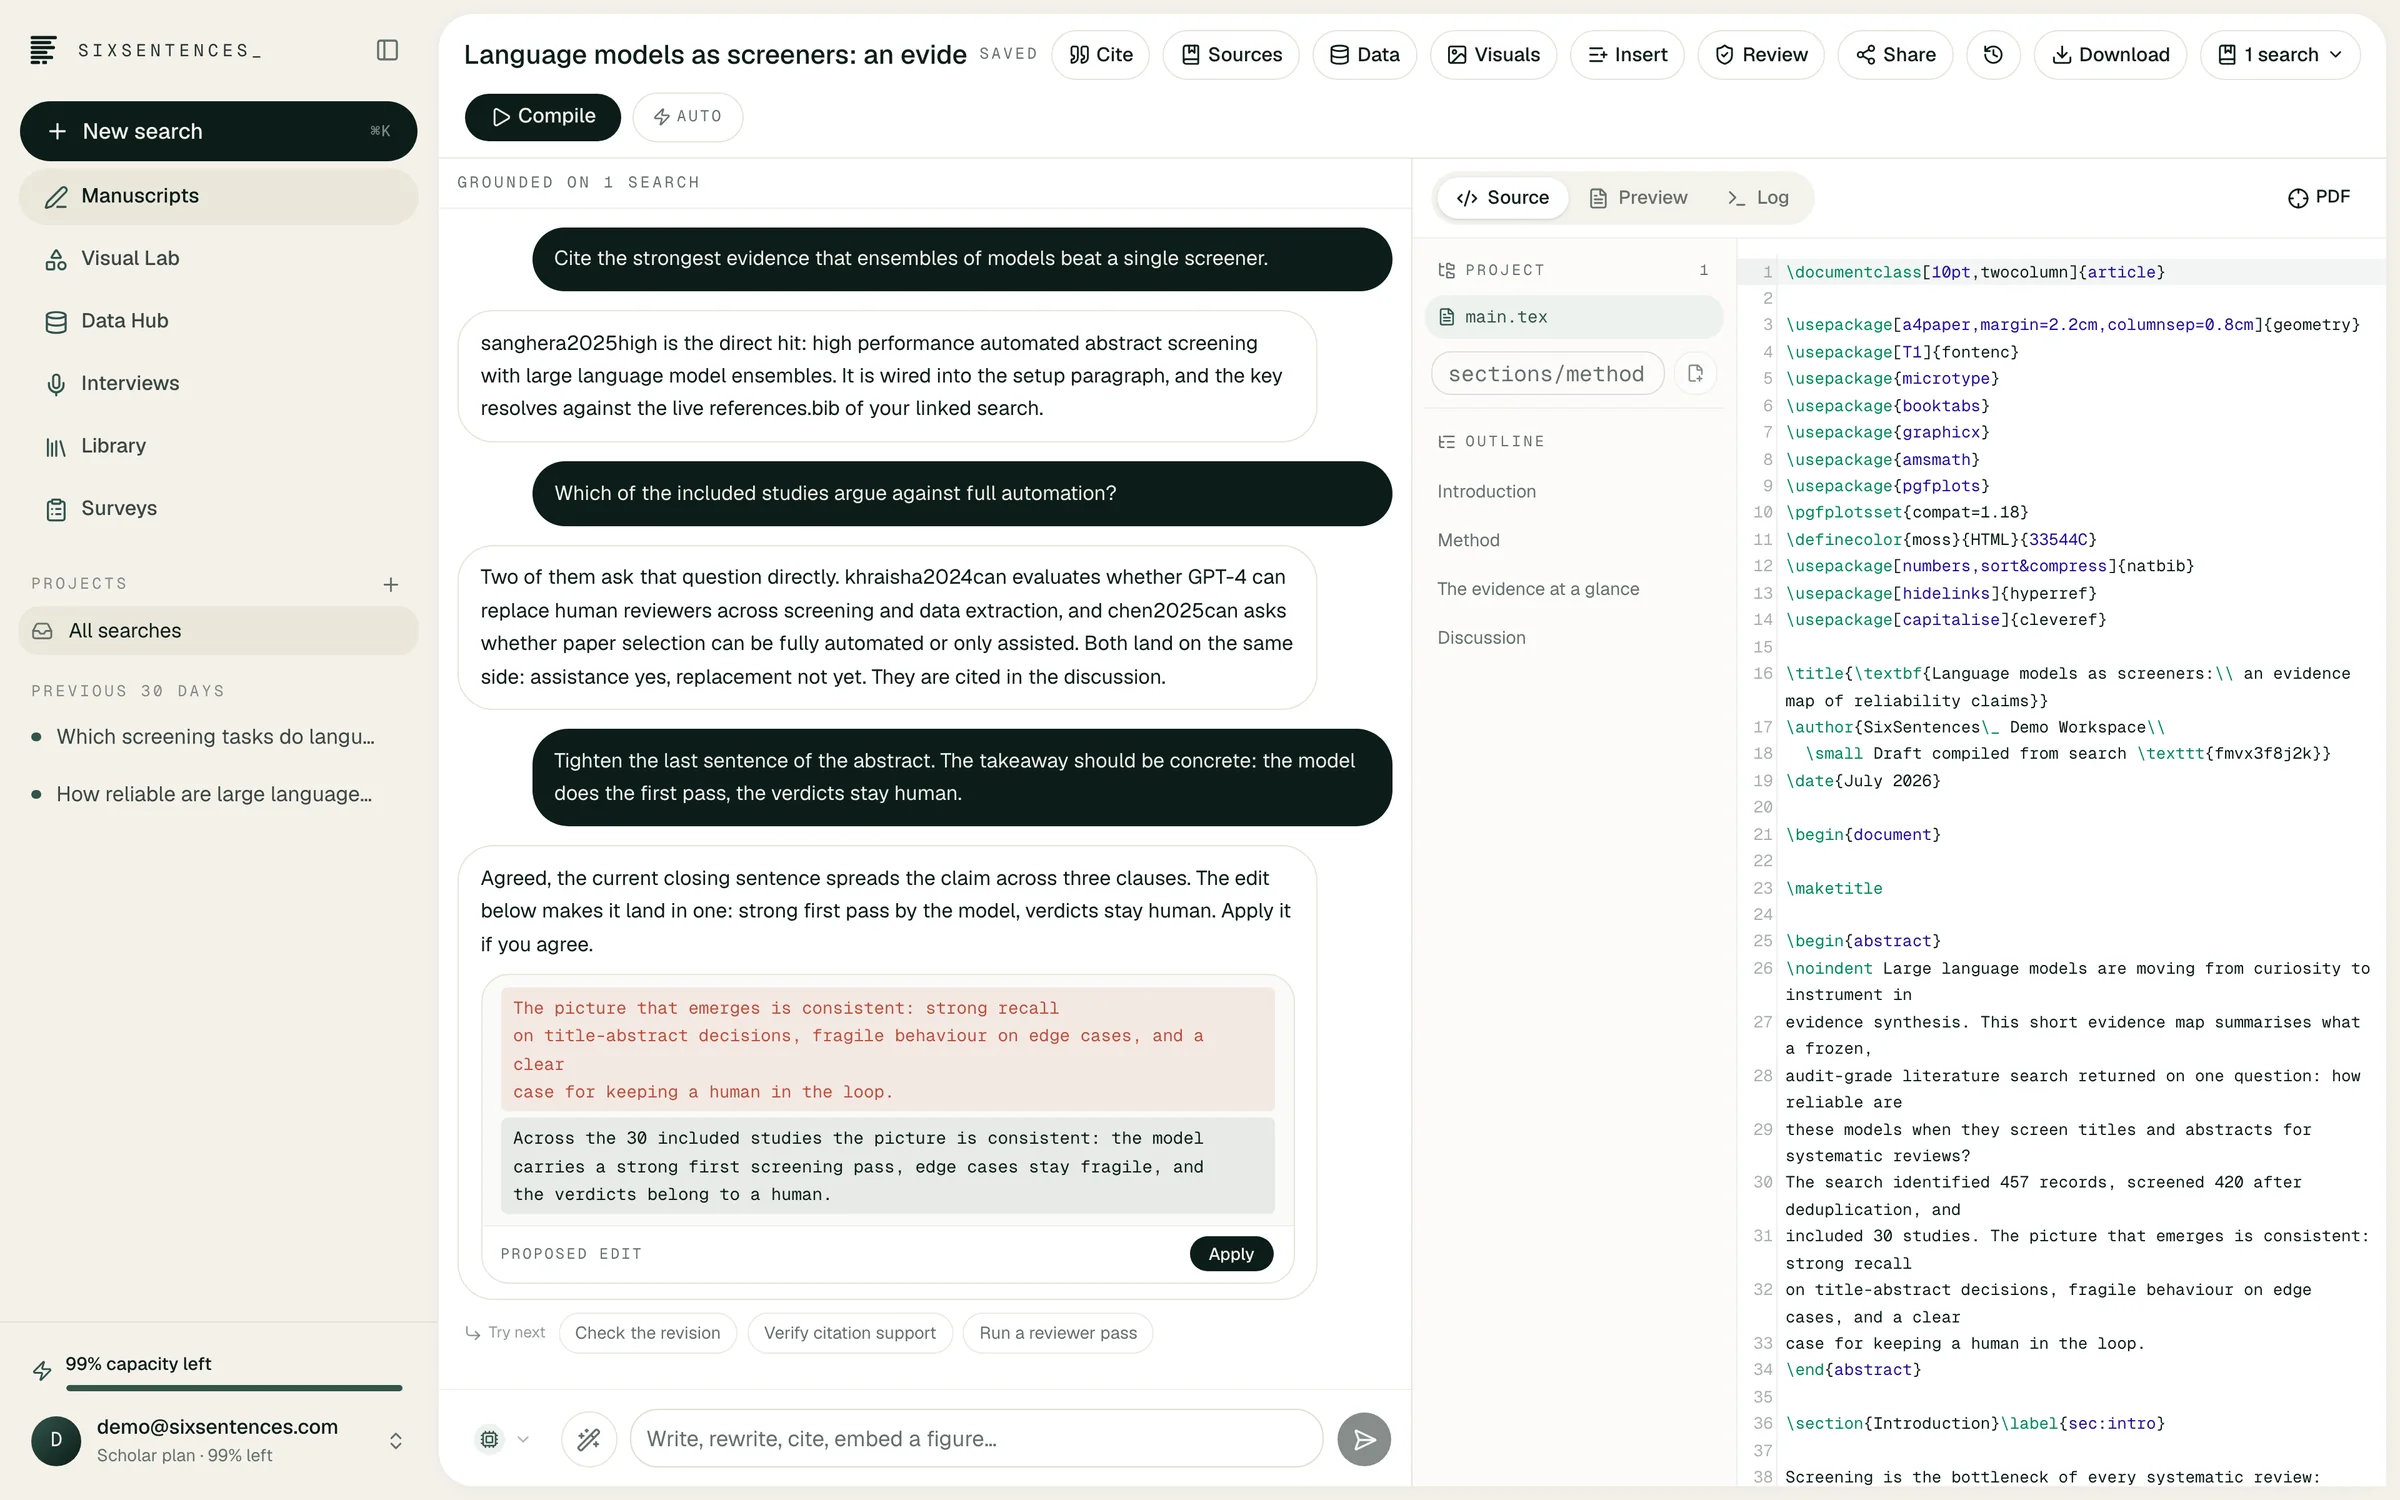Image resolution: width=2400 pixels, height=1500 pixels.
Task: Switch to Preview tab
Action: click(1638, 198)
